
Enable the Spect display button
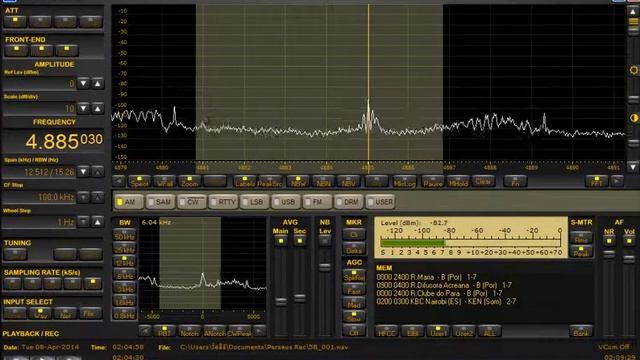[140, 181]
